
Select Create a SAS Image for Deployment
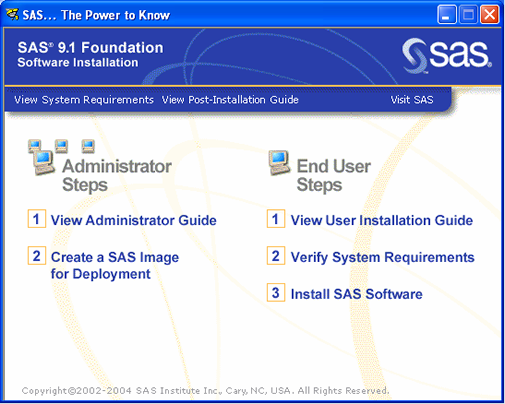pyautogui.click(x=115, y=266)
